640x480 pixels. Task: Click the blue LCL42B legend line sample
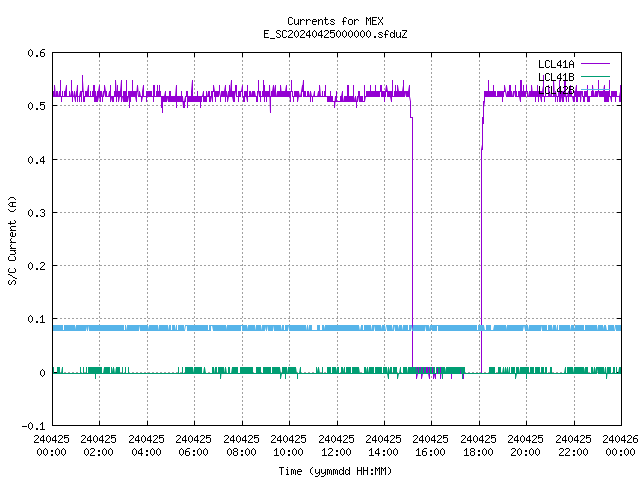tap(595, 89)
